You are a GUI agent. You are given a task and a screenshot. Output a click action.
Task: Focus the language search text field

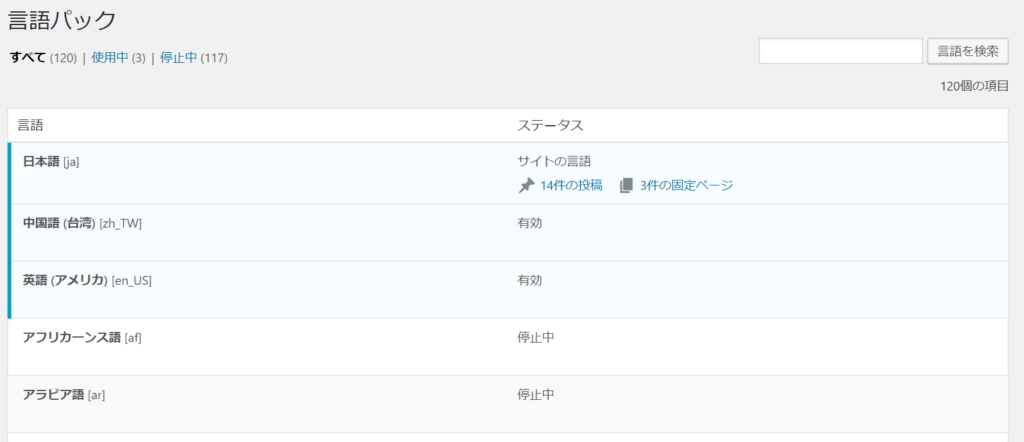pyautogui.click(x=840, y=51)
